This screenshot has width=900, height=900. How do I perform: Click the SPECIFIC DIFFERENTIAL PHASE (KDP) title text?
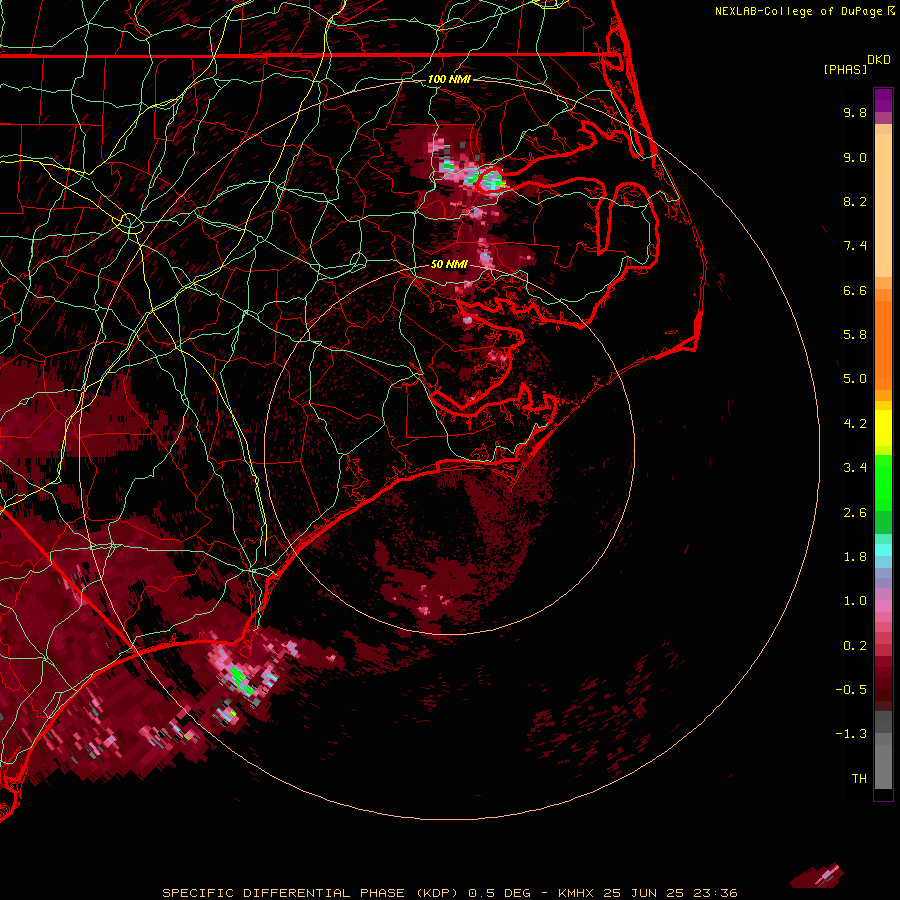click(311, 893)
